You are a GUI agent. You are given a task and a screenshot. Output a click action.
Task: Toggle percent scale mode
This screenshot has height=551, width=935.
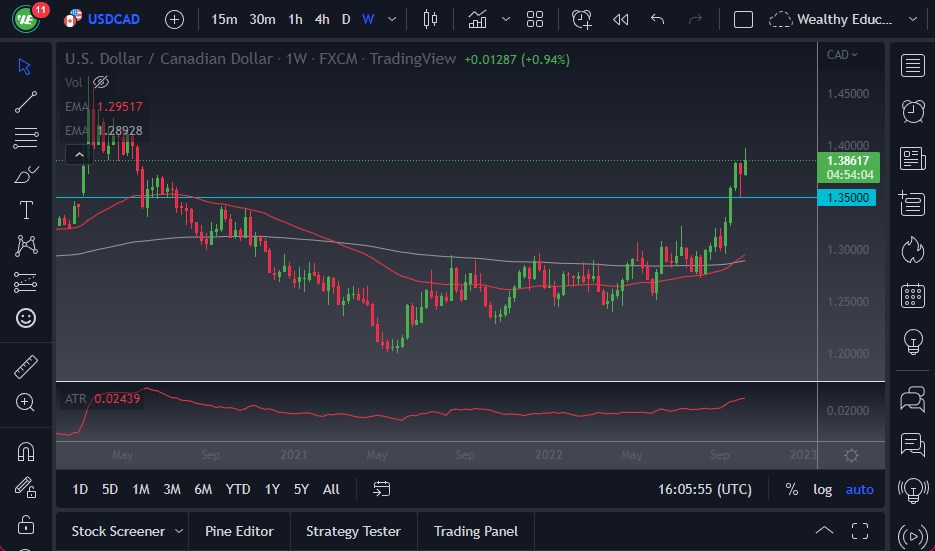click(792, 489)
